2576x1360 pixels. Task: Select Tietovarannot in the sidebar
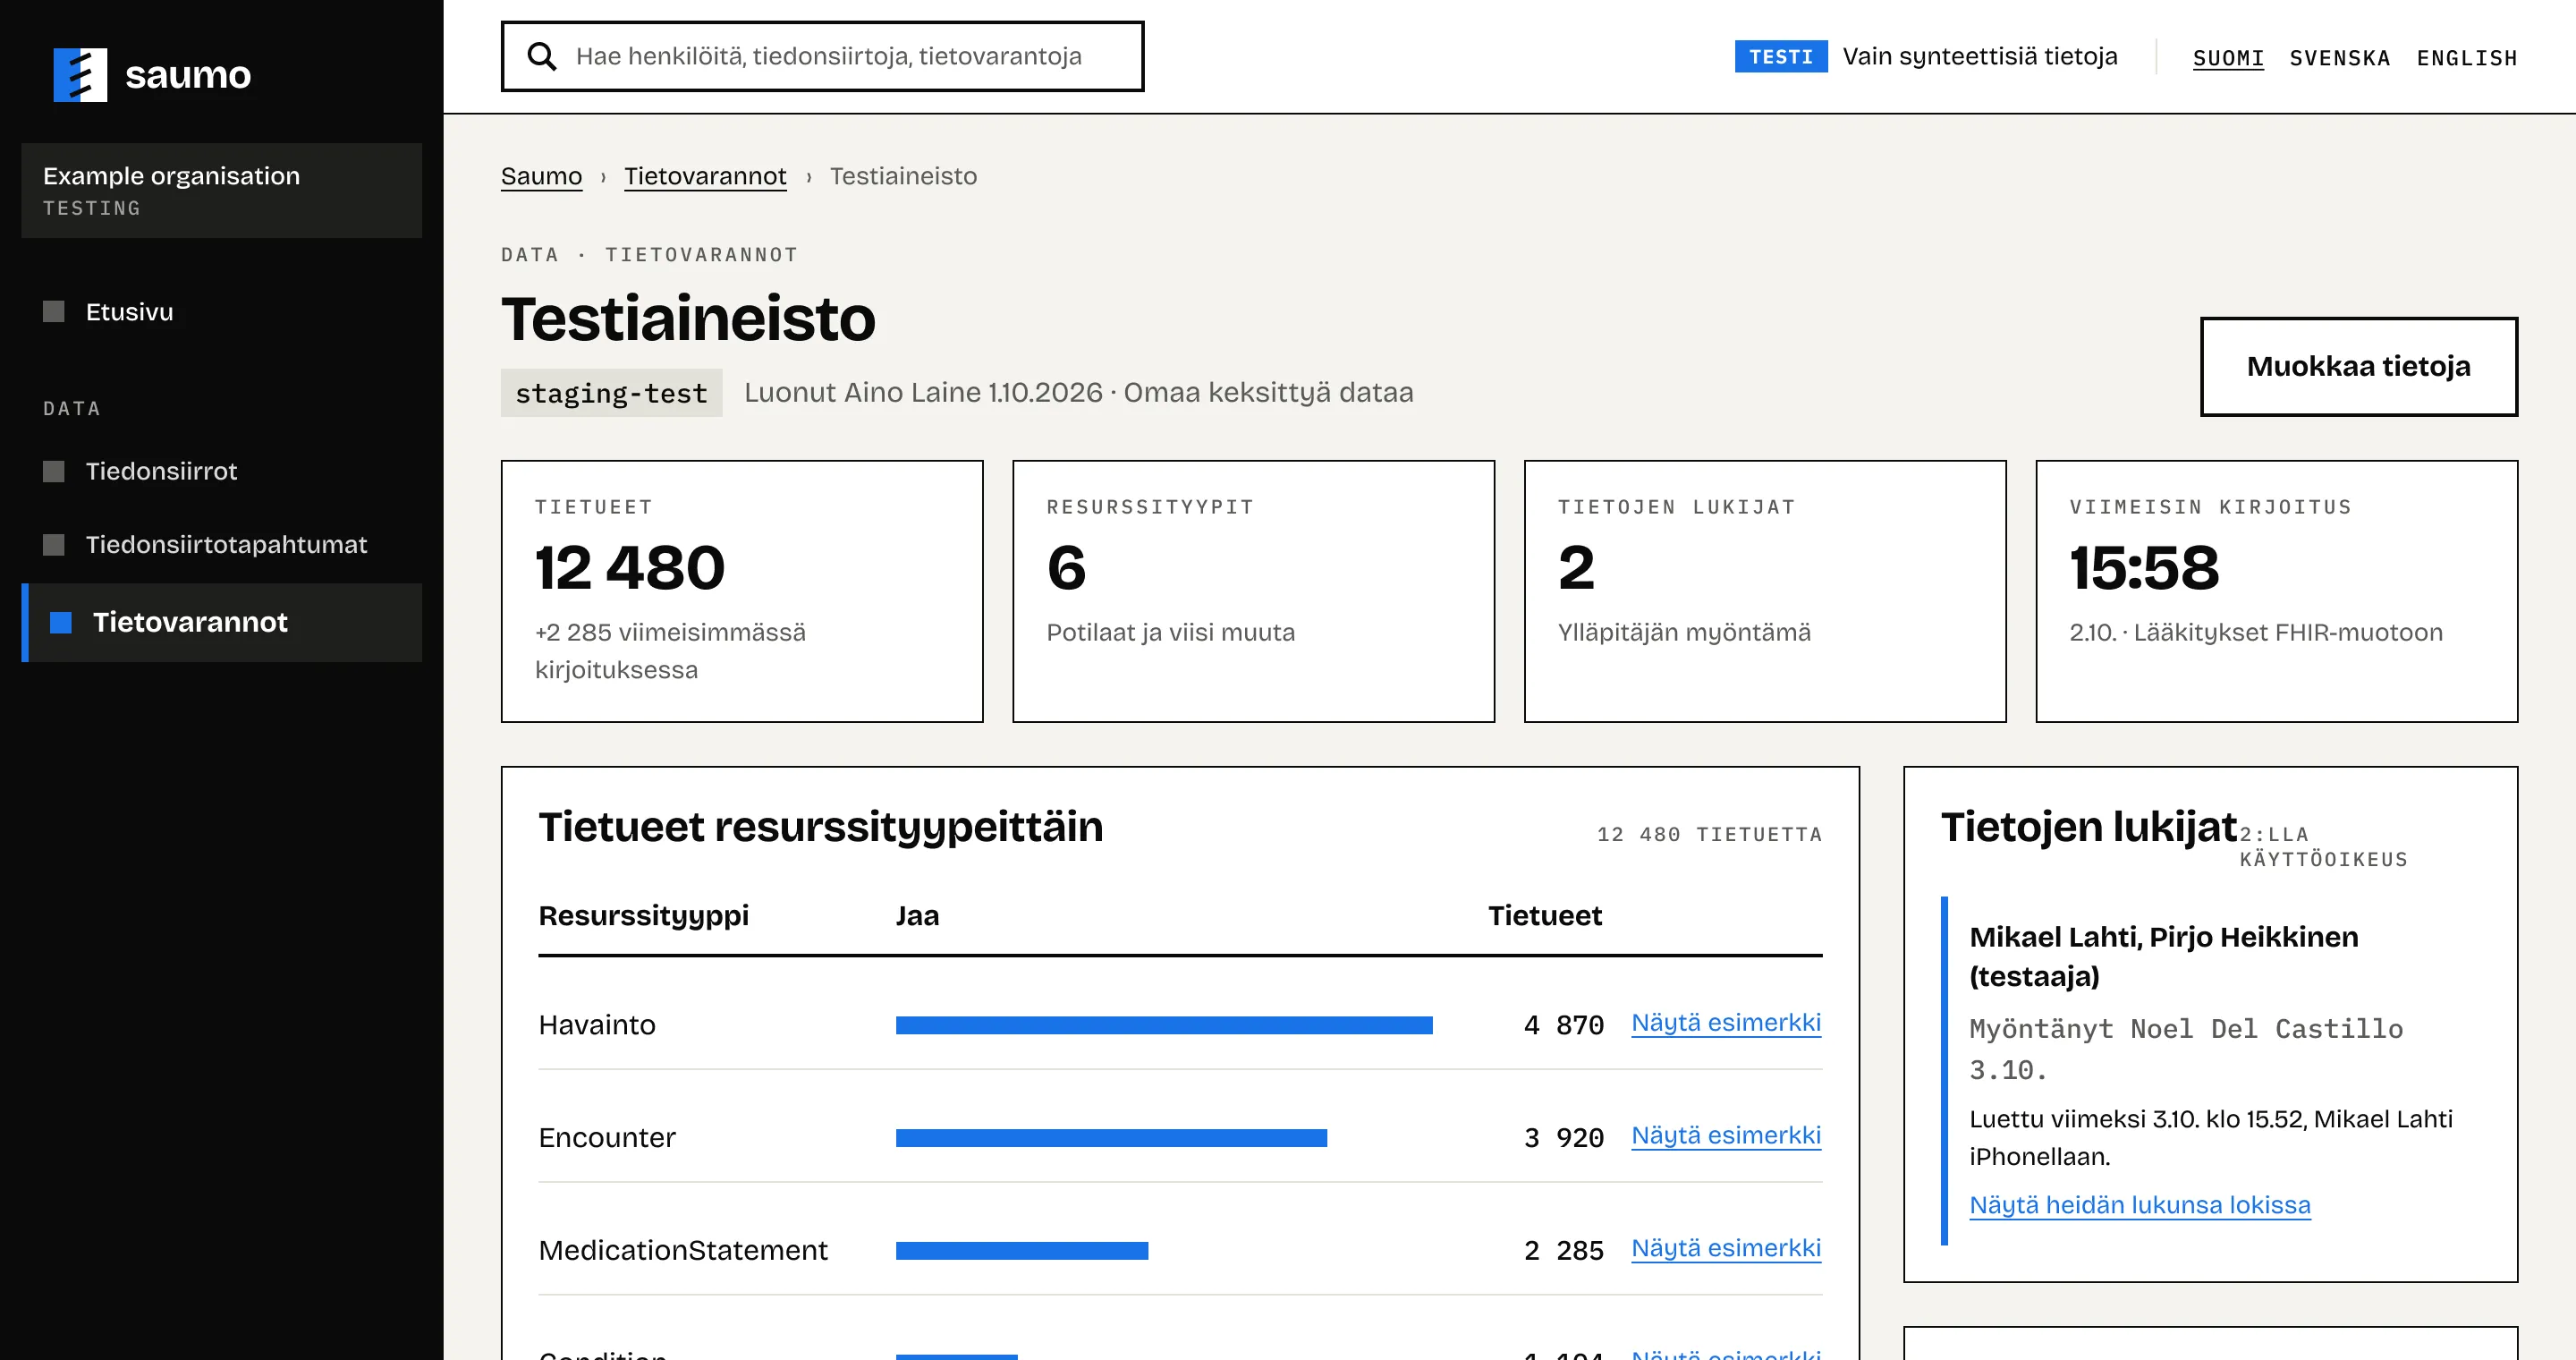(222, 623)
